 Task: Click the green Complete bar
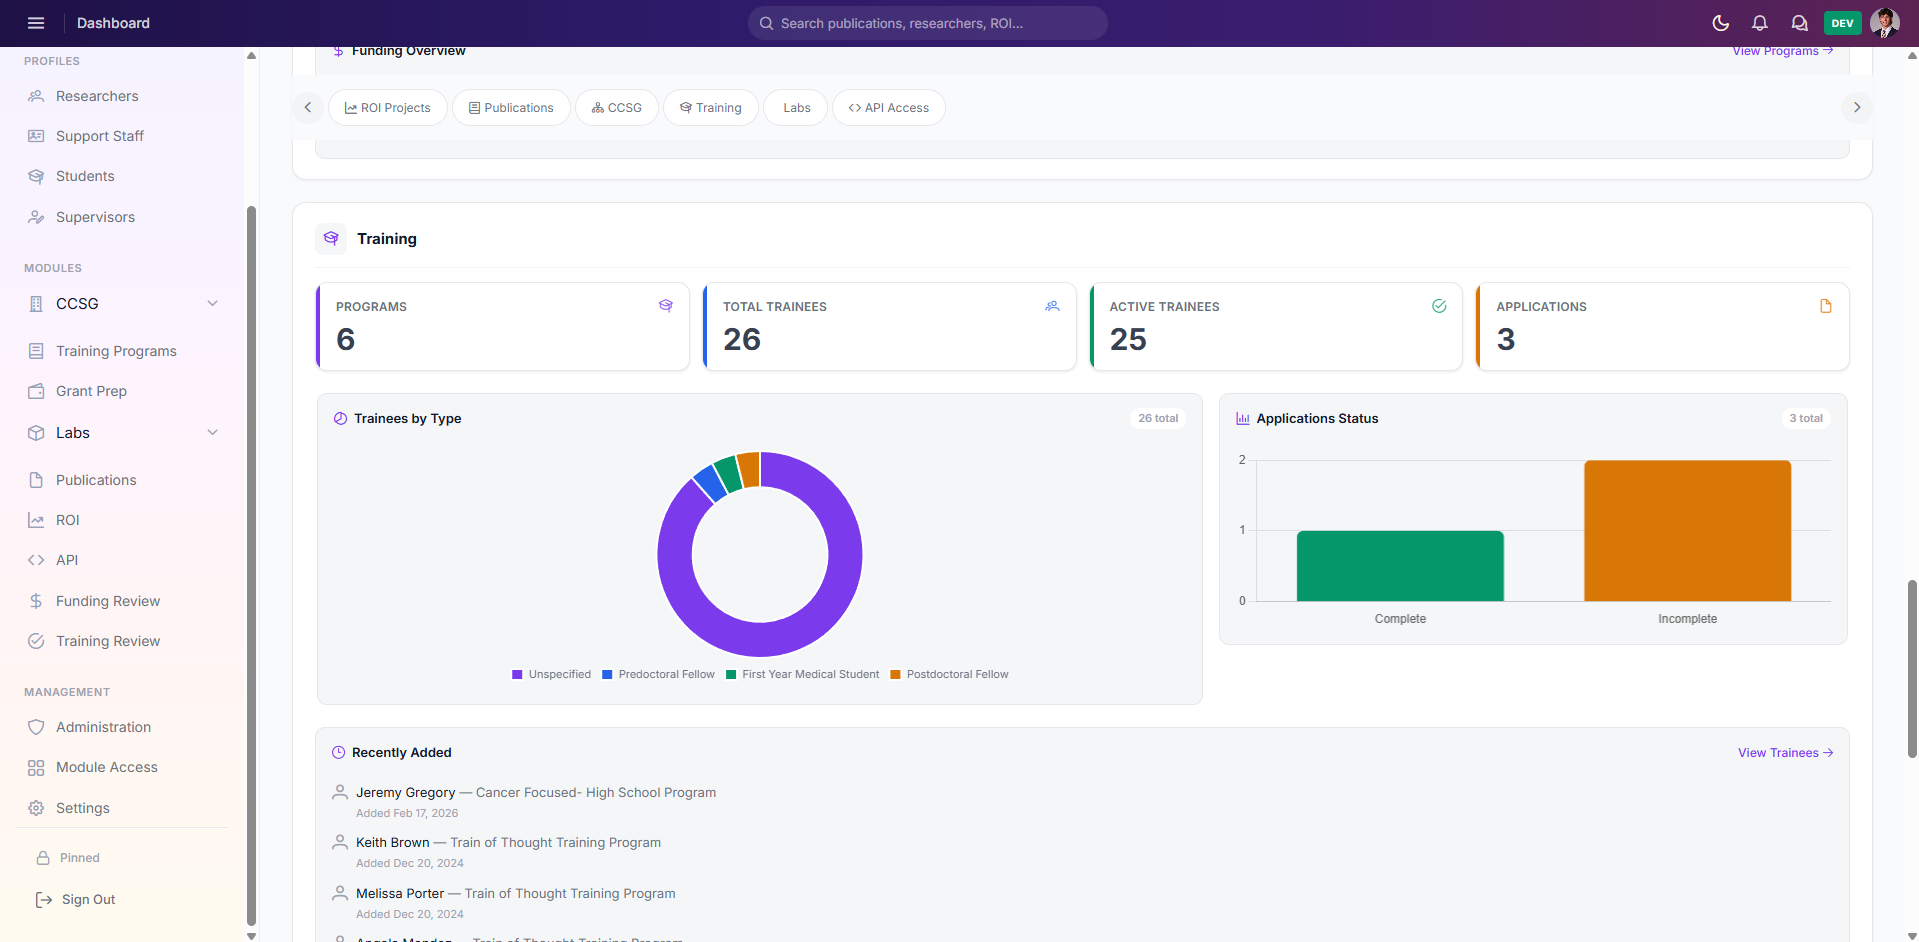click(x=1400, y=566)
